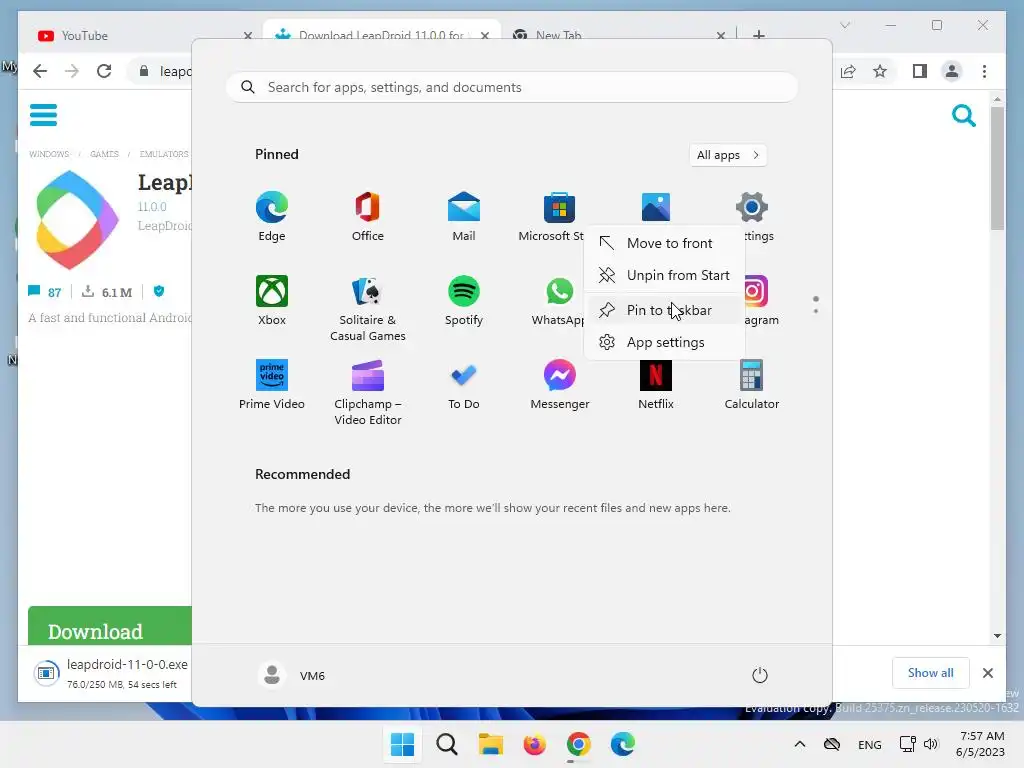Image resolution: width=1024 pixels, height=768 pixels.
Task: Open Chrome tab search dropdown
Action: coord(845,25)
